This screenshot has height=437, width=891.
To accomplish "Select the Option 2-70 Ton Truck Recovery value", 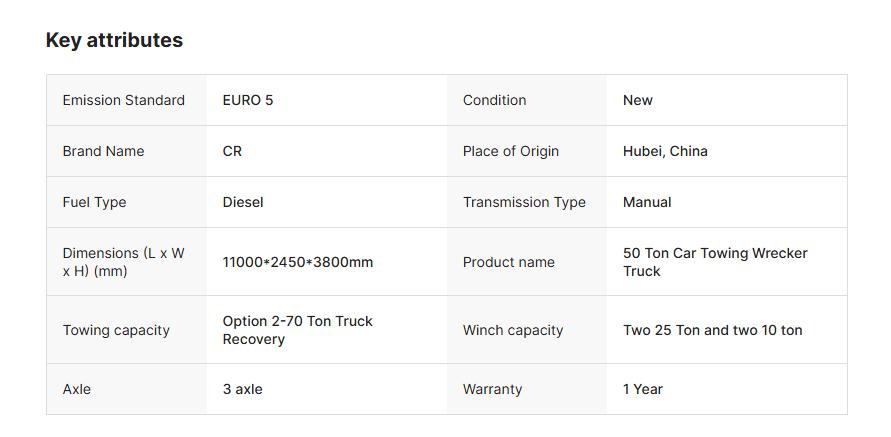I will 297,330.
